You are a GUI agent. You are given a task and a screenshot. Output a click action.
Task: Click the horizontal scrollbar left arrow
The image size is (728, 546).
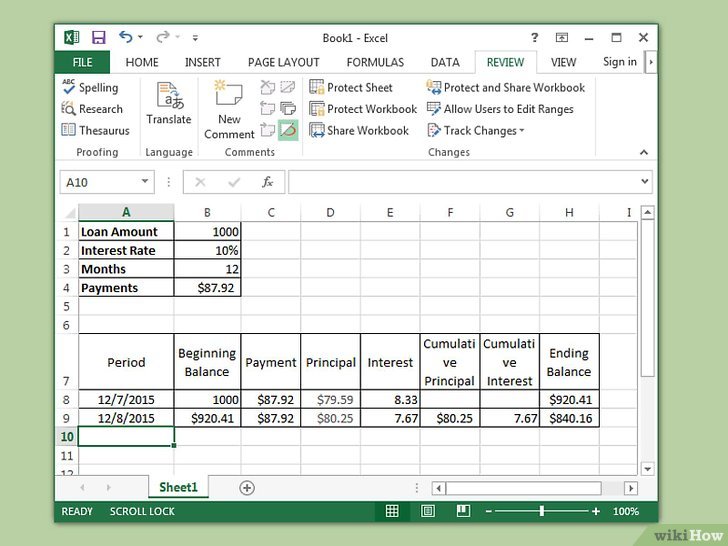[439, 488]
